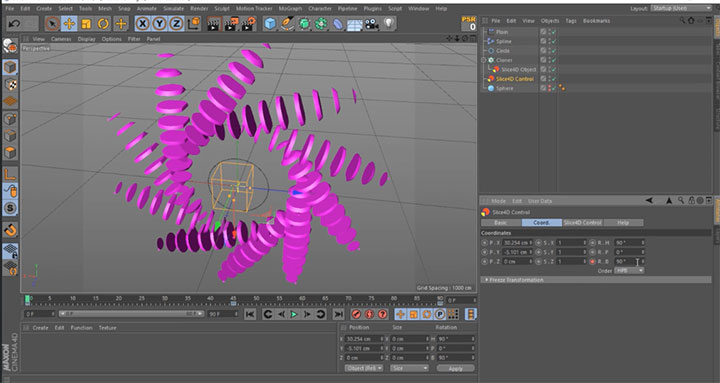Click the Sphere's tag icon
The height and width of the screenshot is (383, 720).
point(562,88)
